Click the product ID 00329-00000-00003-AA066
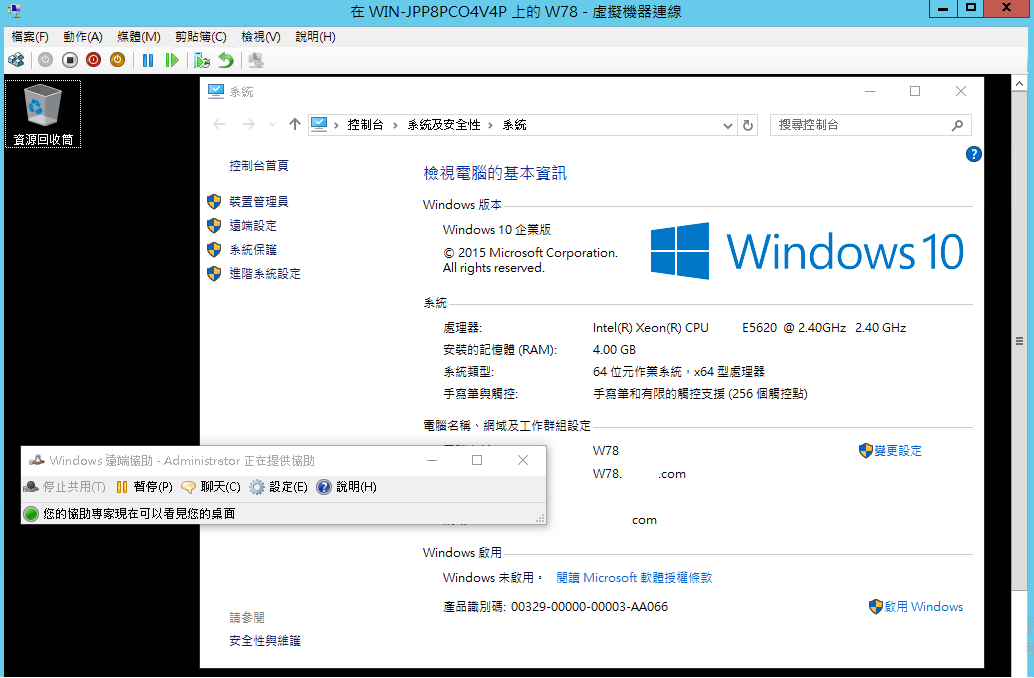This screenshot has width=1034, height=678. tap(589, 607)
